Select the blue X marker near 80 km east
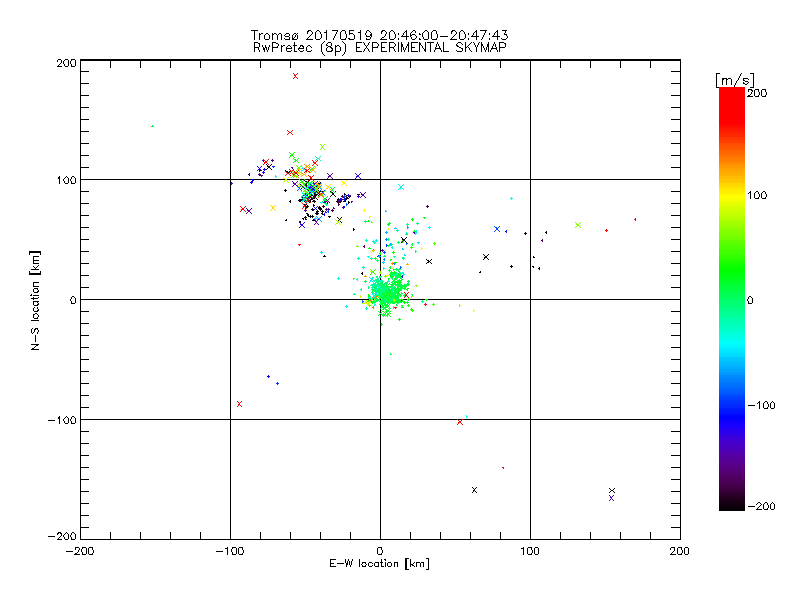The width and height of the screenshot is (800, 600). point(497,229)
